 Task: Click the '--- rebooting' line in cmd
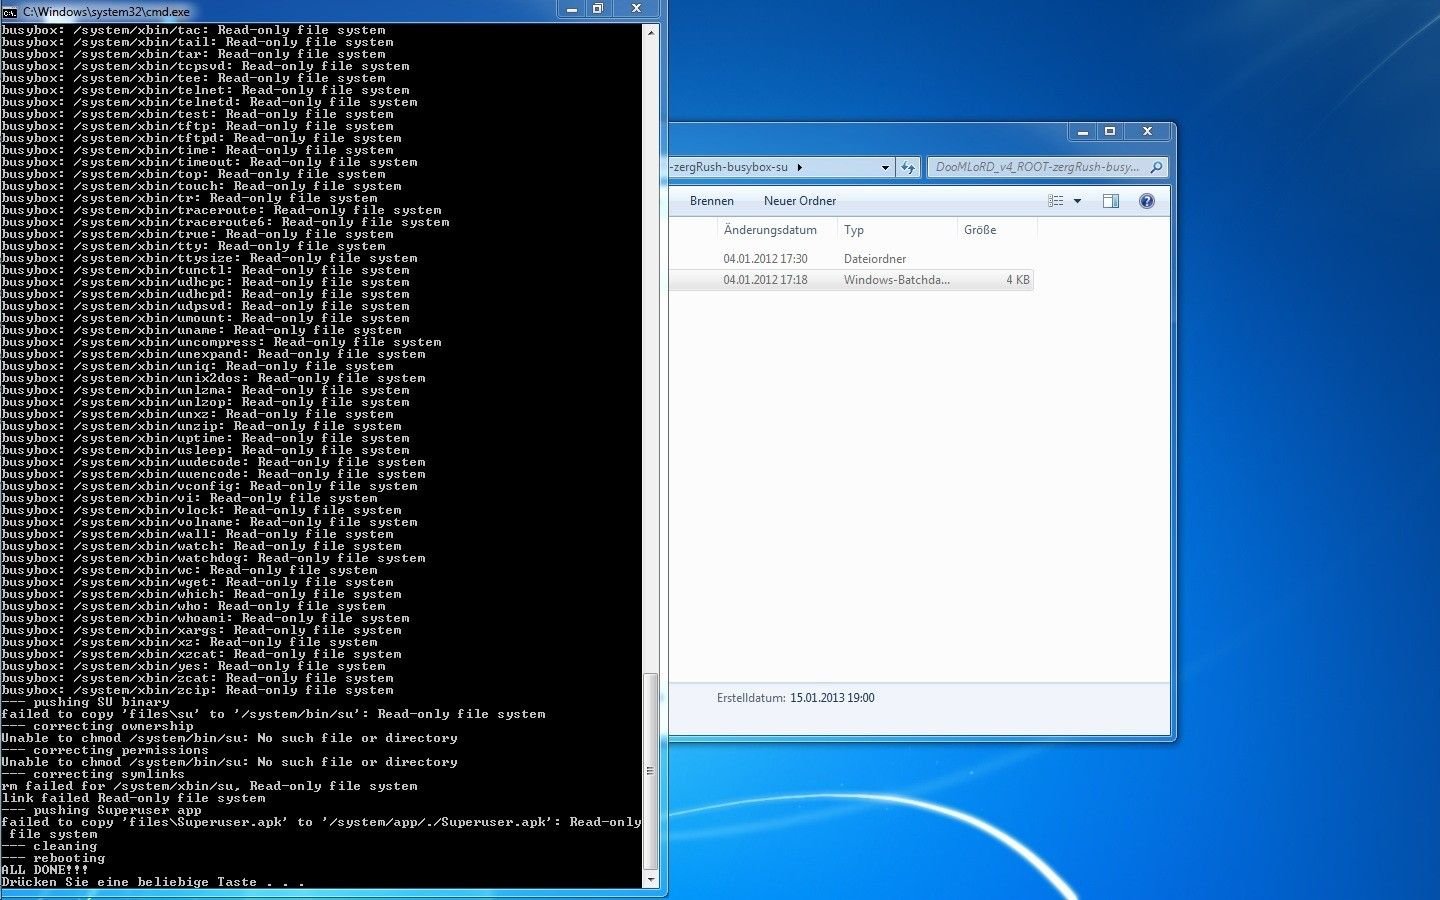point(53,858)
